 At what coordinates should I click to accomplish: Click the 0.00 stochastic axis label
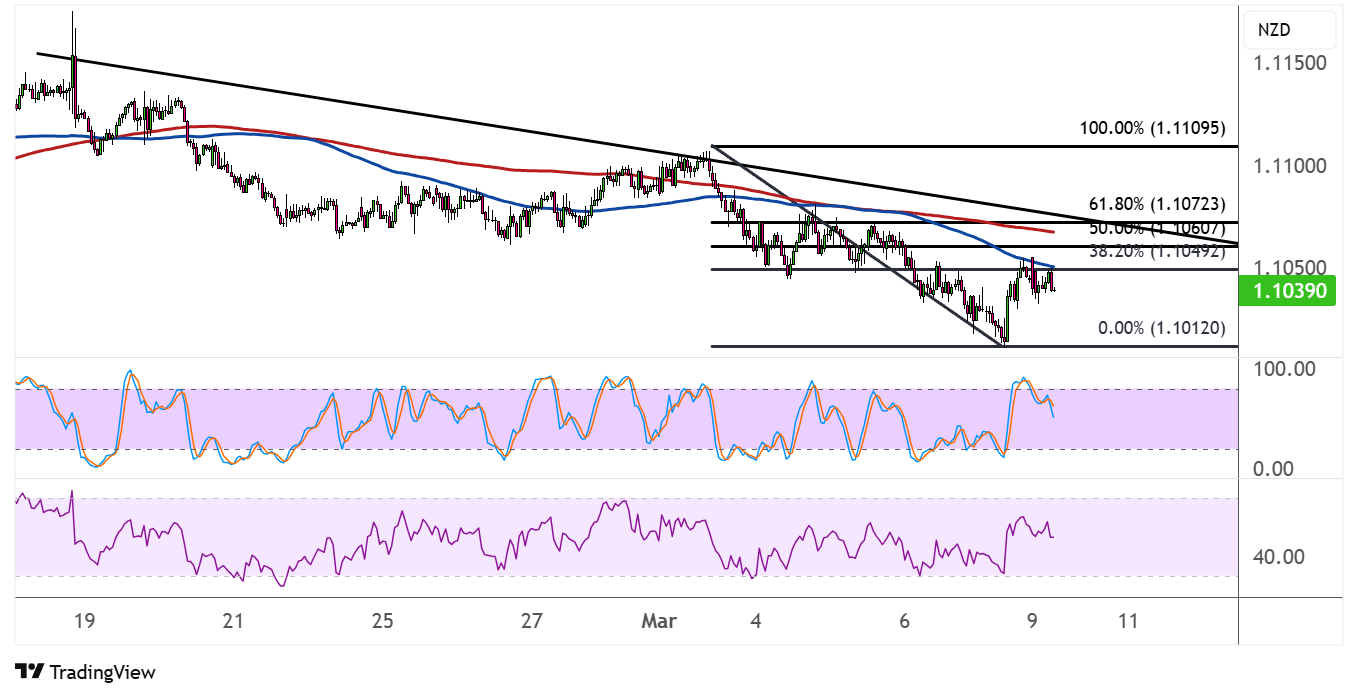click(x=1272, y=469)
